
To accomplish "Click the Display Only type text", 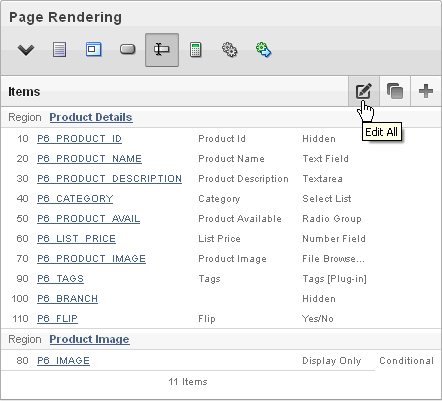I will pos(332,361).
